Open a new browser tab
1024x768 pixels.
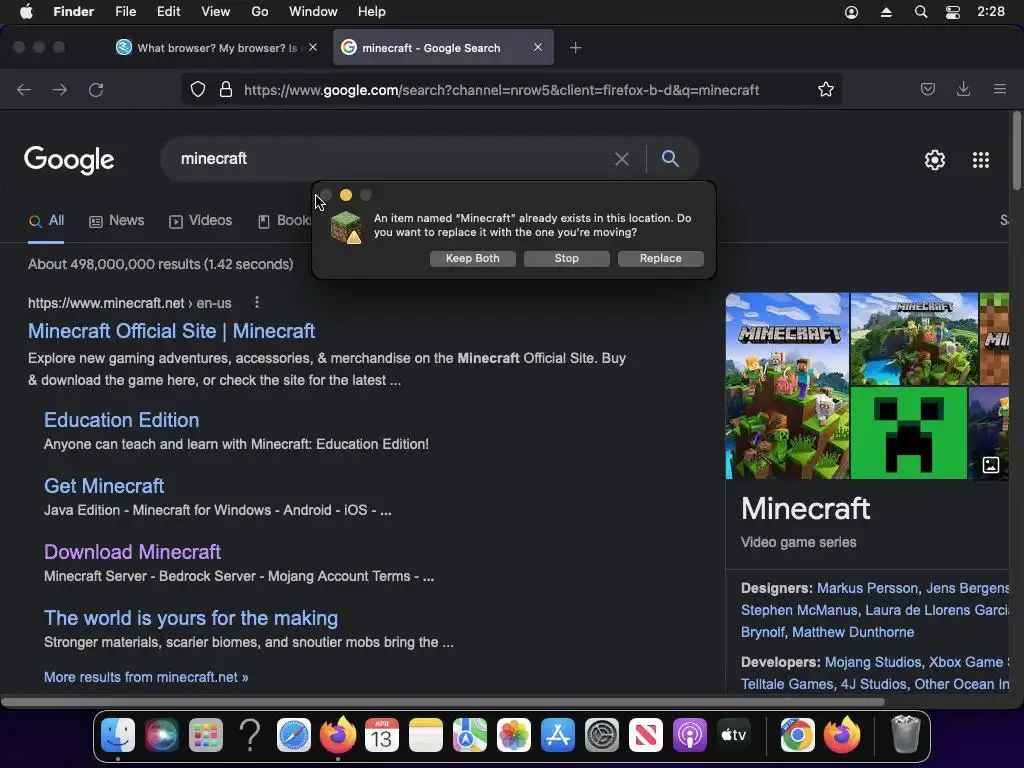pos(575,48)
